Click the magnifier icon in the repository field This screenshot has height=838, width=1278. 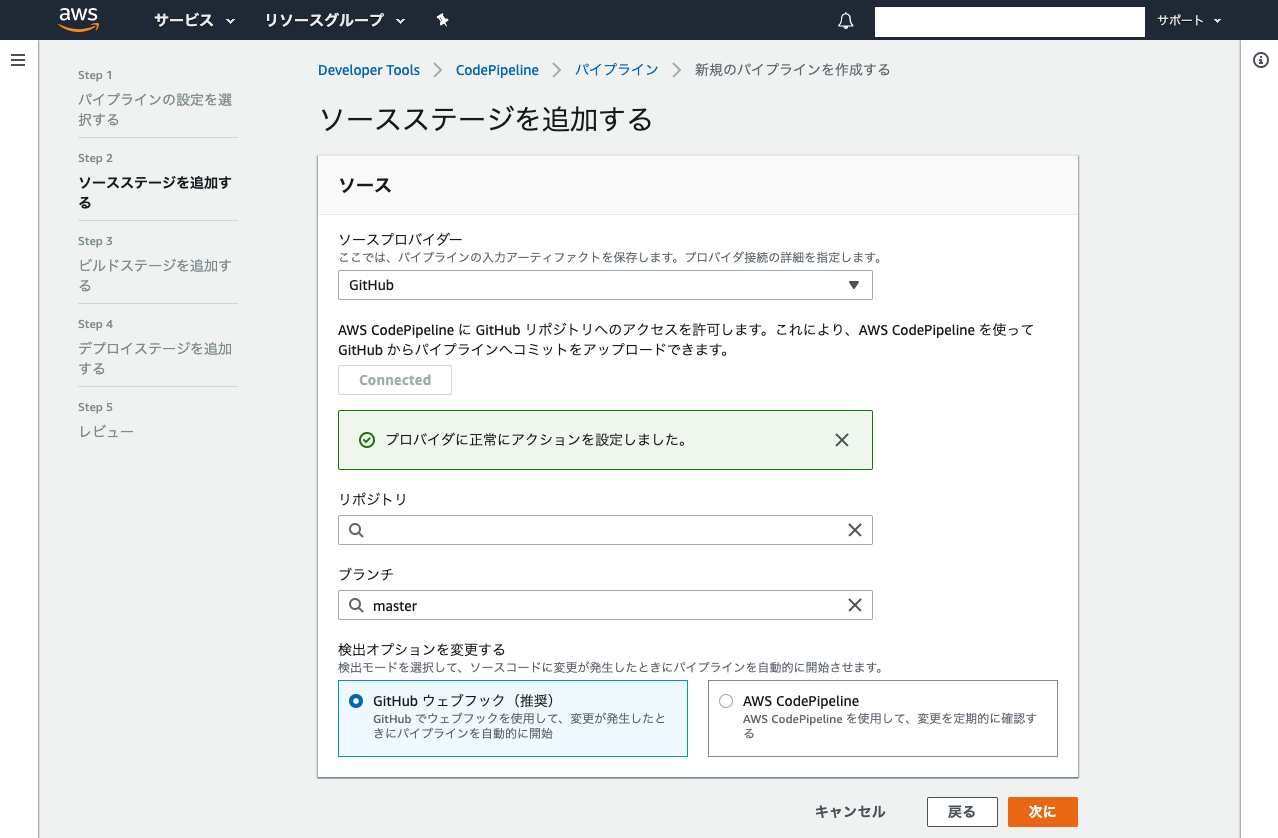[356, 529]
